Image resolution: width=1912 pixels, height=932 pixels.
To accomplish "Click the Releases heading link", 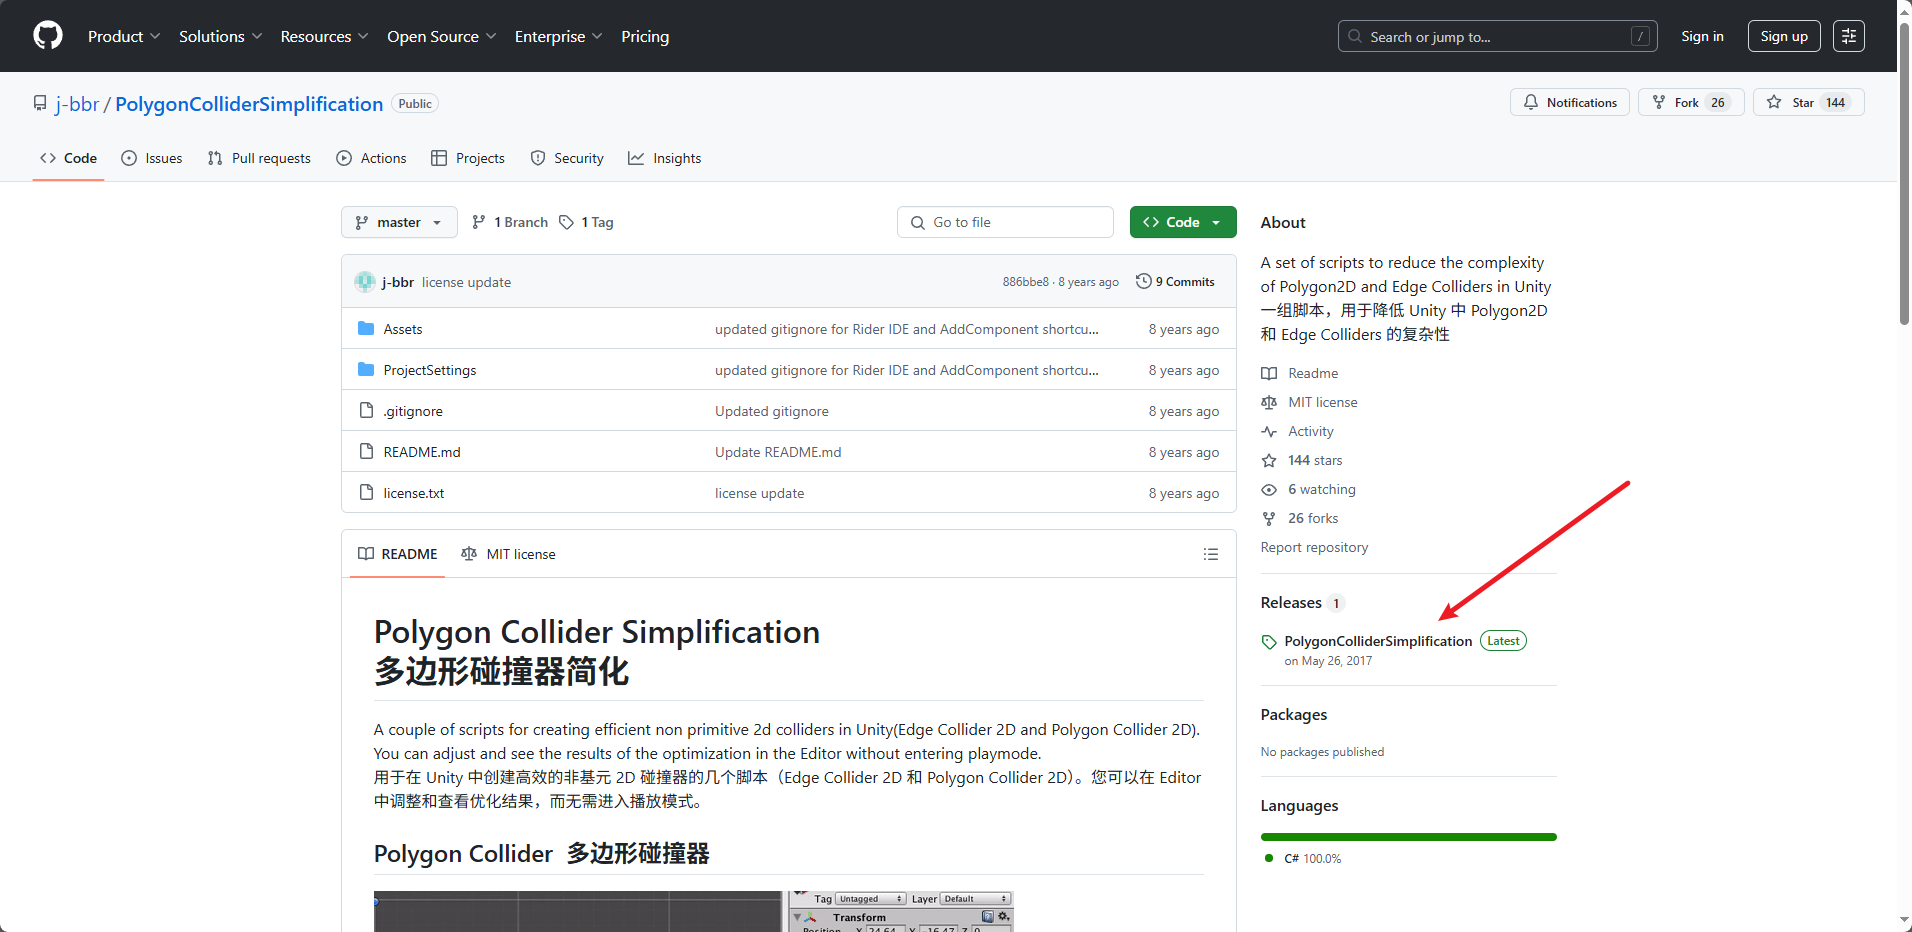I will (x=1291, y=602).
